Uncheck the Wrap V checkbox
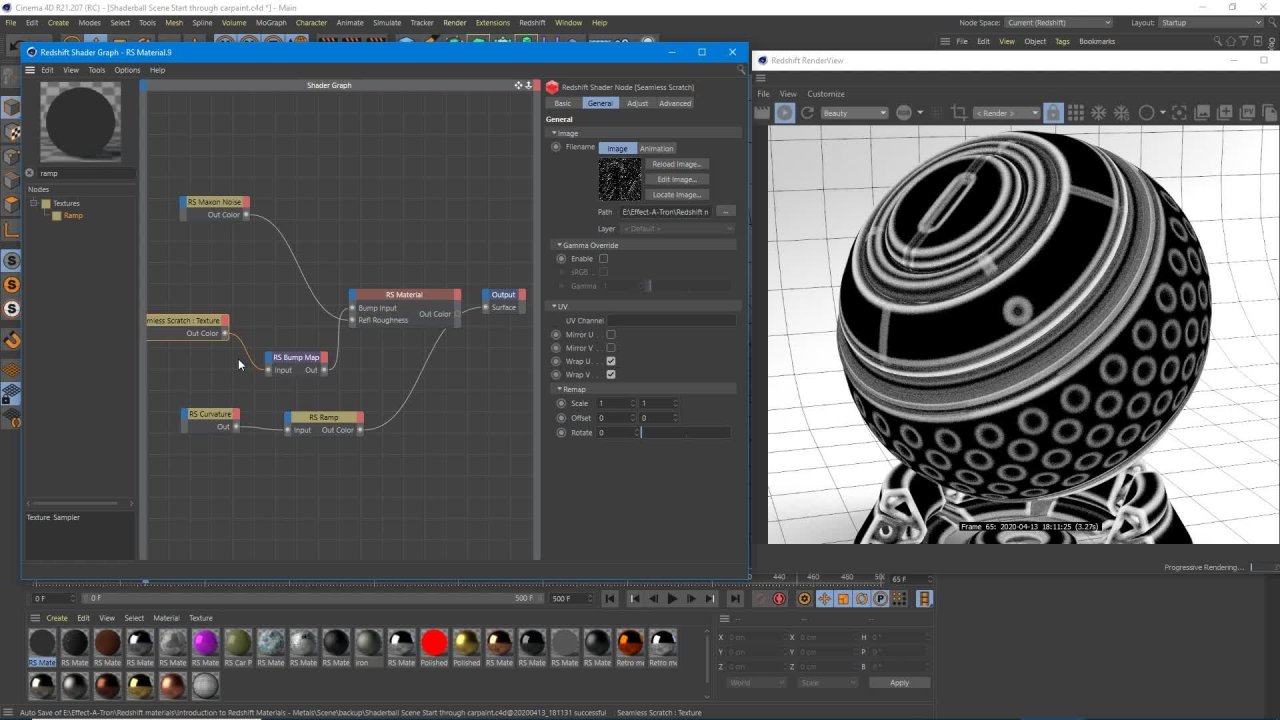 (611, 375)
